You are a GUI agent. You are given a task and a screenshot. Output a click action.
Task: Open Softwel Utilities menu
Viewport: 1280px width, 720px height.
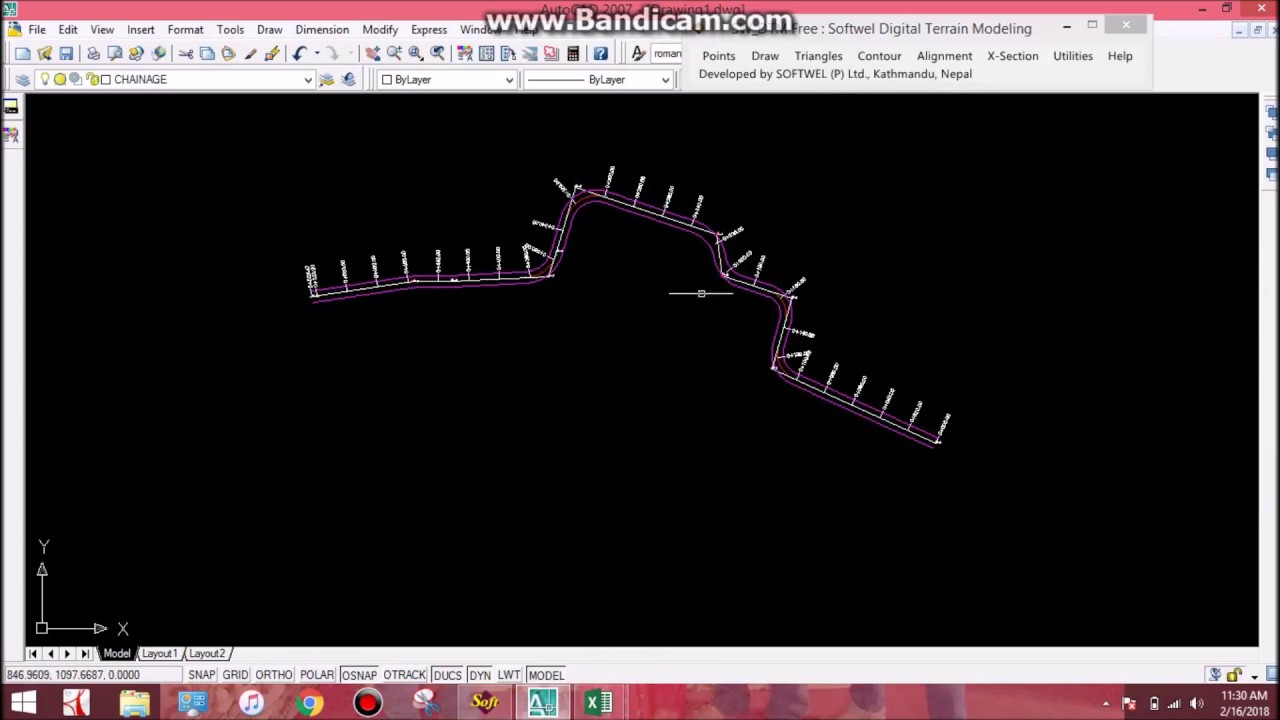pos(1072,56)
